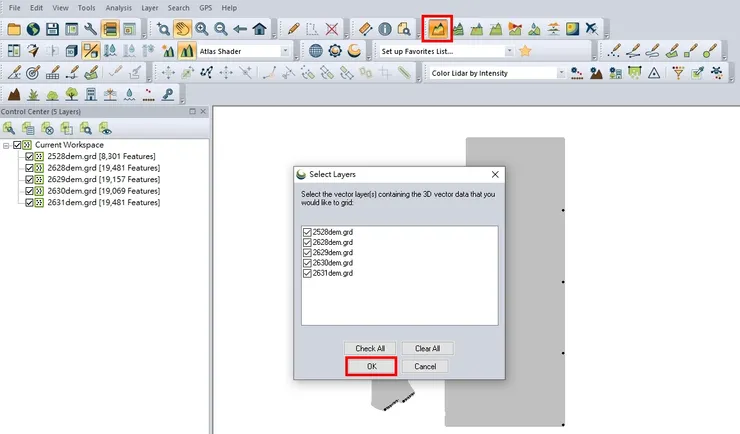Click the Clear All button

click(428, 349)
